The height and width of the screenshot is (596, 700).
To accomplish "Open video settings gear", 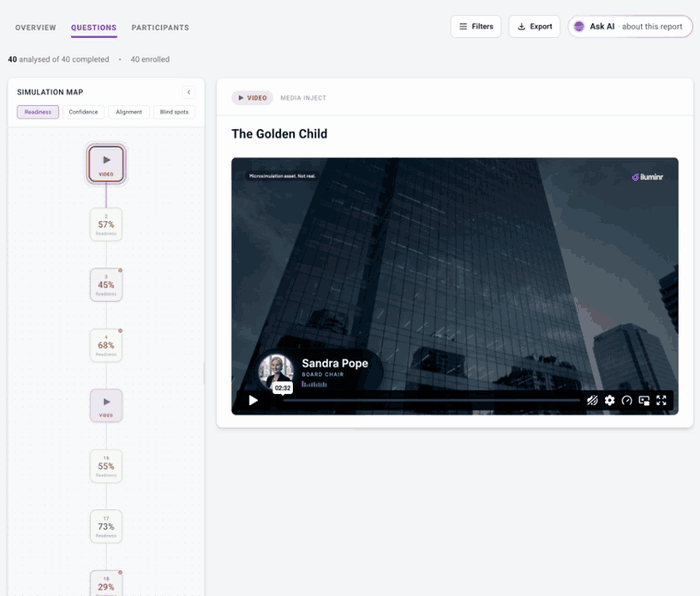I will click(609, 400).
